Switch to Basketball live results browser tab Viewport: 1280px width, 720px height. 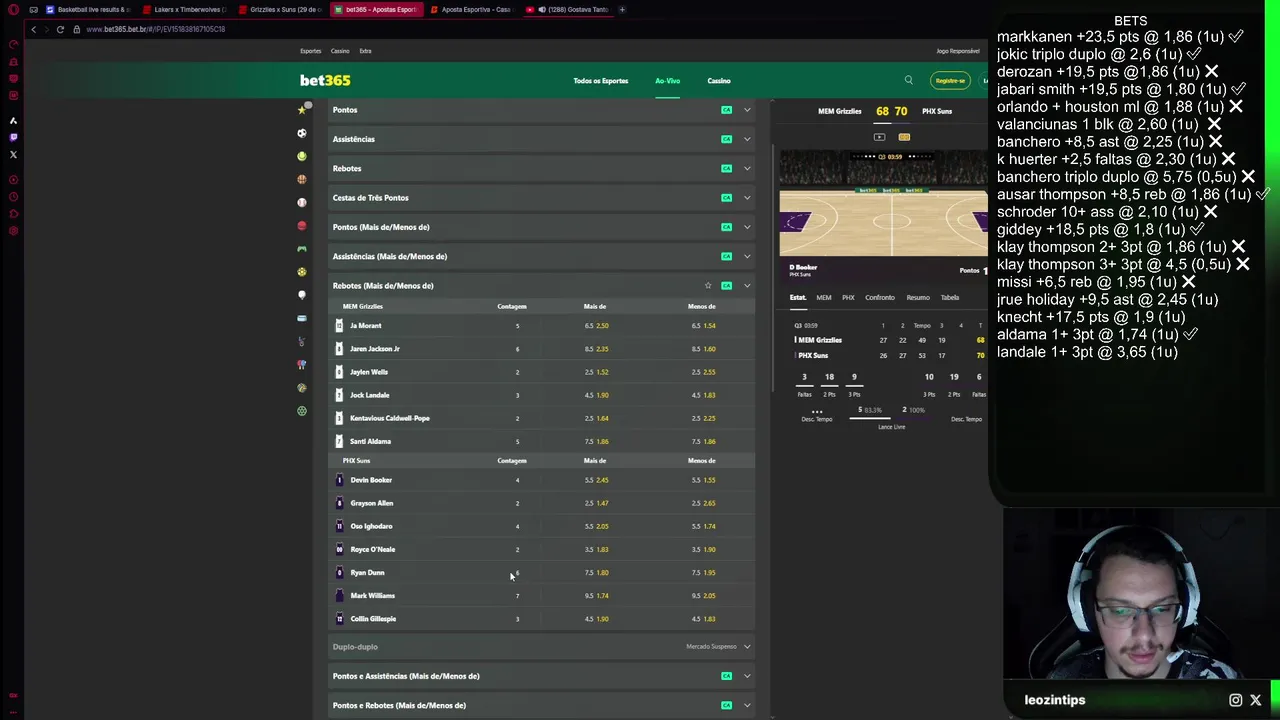[88, 9]
